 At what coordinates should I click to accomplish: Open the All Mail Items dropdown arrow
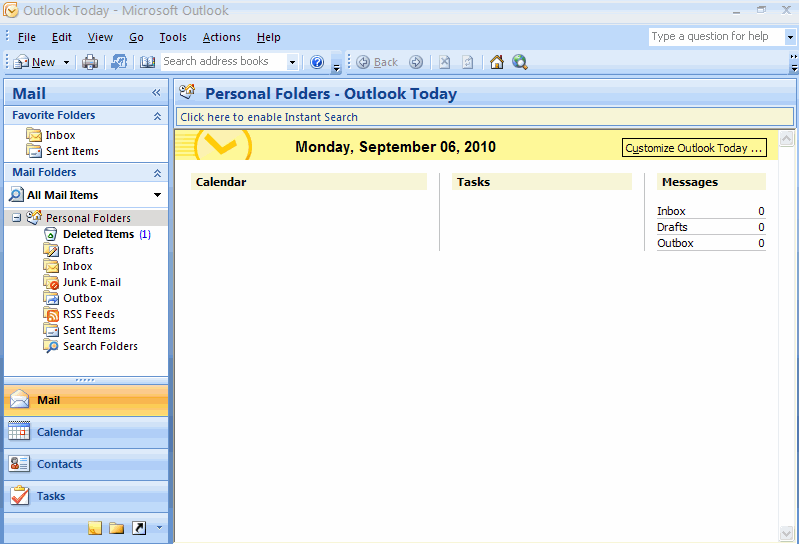point(157,195)
